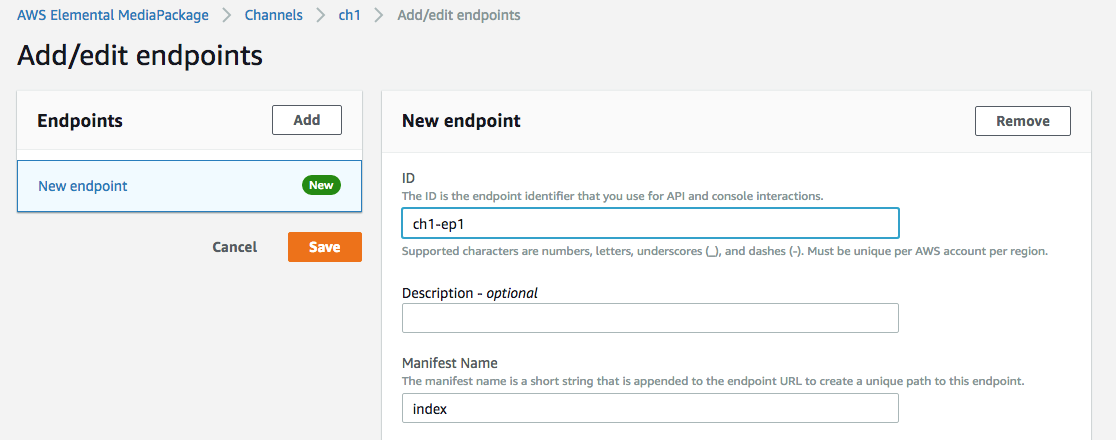Go to the Channels breadcrumb link
Screen dimensions: 1116x440
[x=273, y=15]
